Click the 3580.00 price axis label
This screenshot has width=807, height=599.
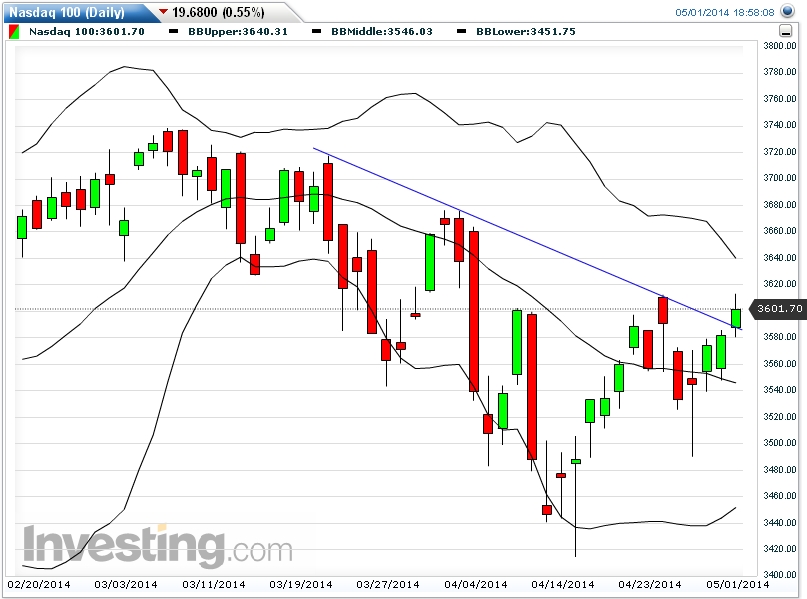pyautogui.click(x=779, y=337)
